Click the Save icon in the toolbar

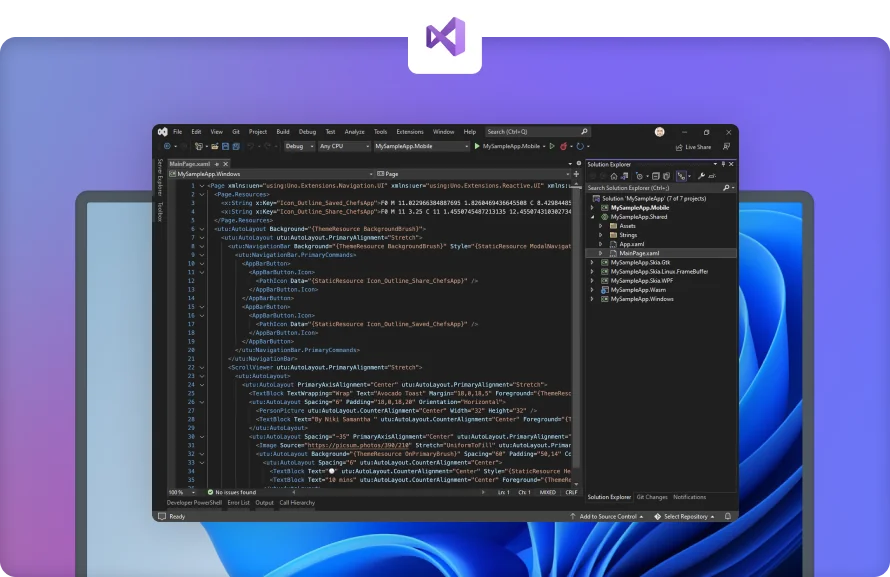coord(226,147)
